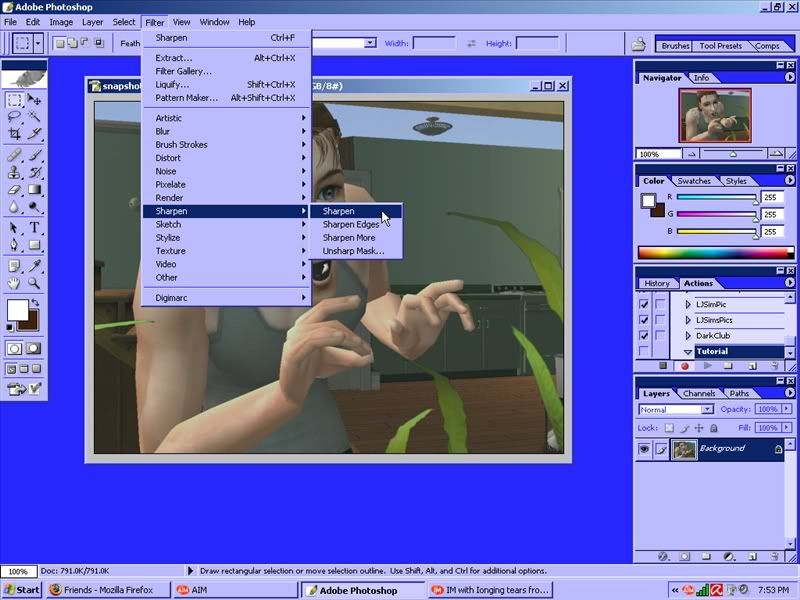Select the Healing Brush tool

14,155
